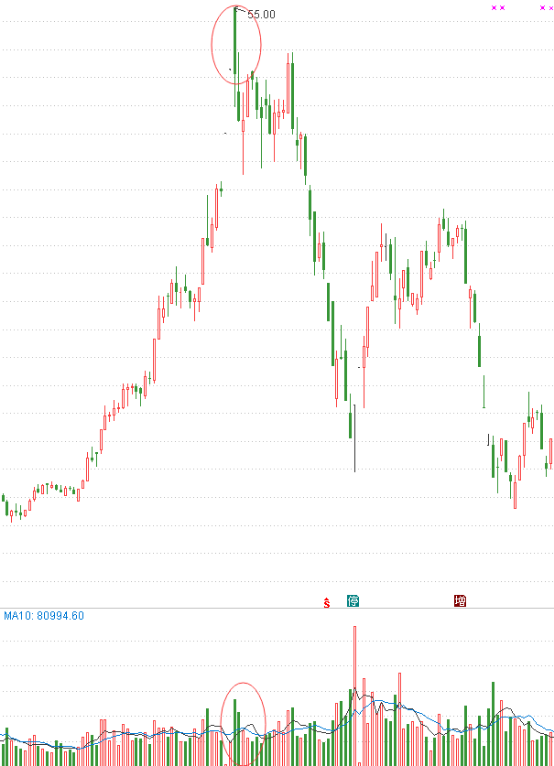Click the tallest red volume bar
Screen dimensions: 554x766
pos(355,696)
